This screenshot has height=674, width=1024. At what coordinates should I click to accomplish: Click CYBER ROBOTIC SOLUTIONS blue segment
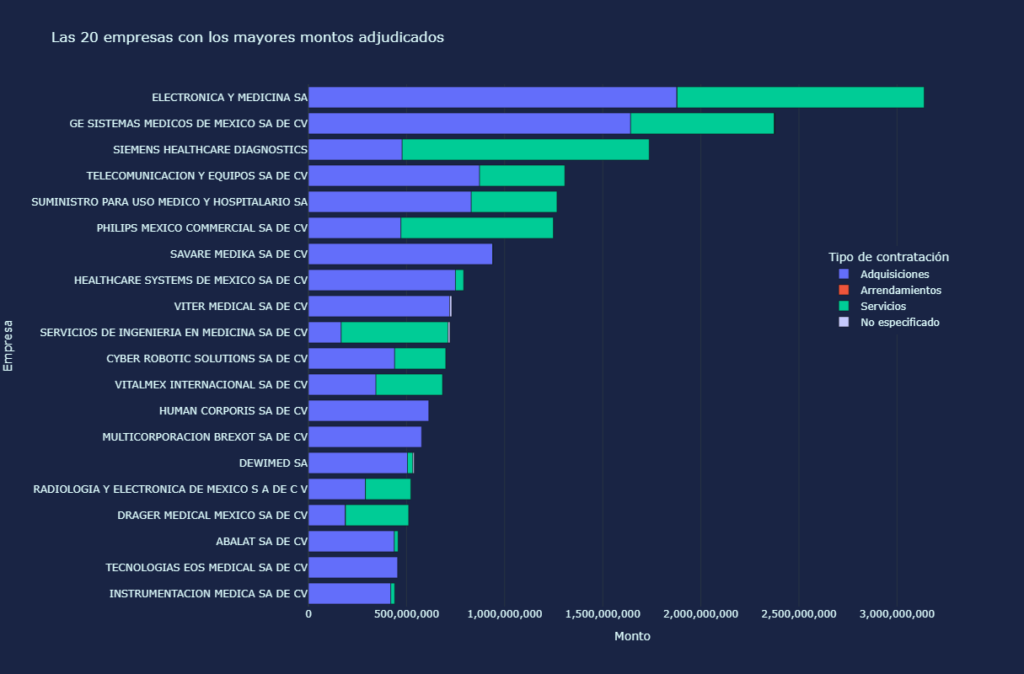point(351,359)
